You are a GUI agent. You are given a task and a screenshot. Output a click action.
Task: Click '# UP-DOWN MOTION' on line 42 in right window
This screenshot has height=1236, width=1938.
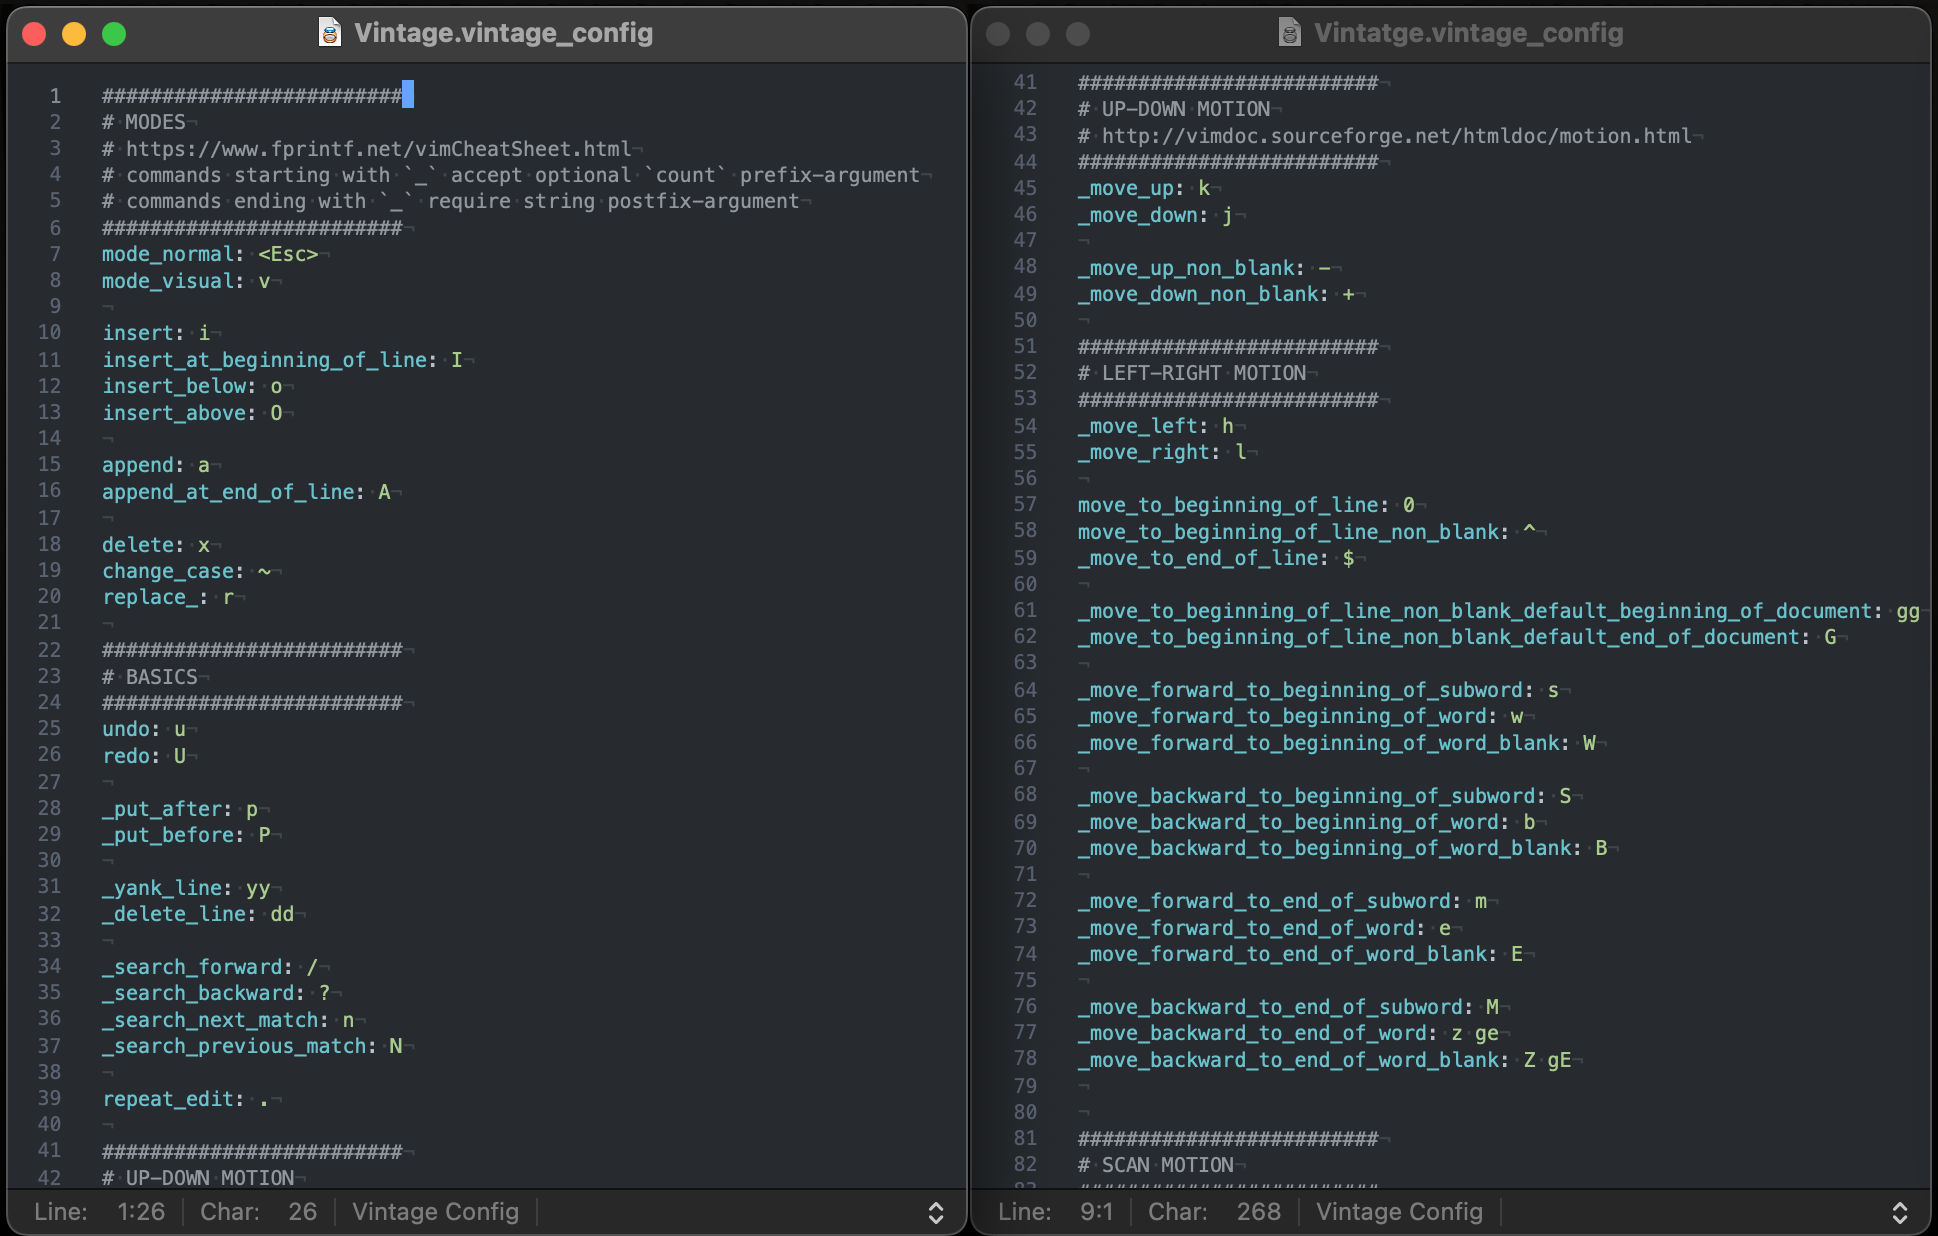tap(1174, 109)
